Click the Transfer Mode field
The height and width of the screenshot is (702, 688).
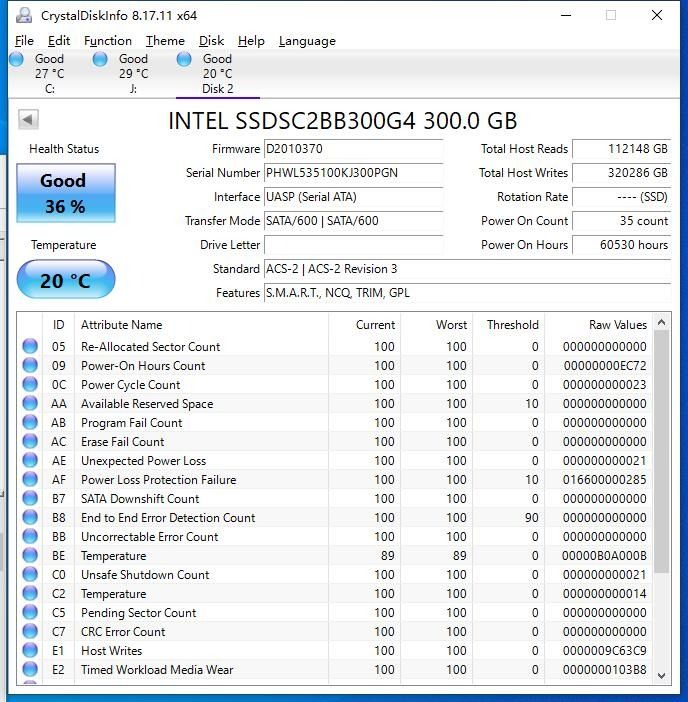[x=354, y=221]
